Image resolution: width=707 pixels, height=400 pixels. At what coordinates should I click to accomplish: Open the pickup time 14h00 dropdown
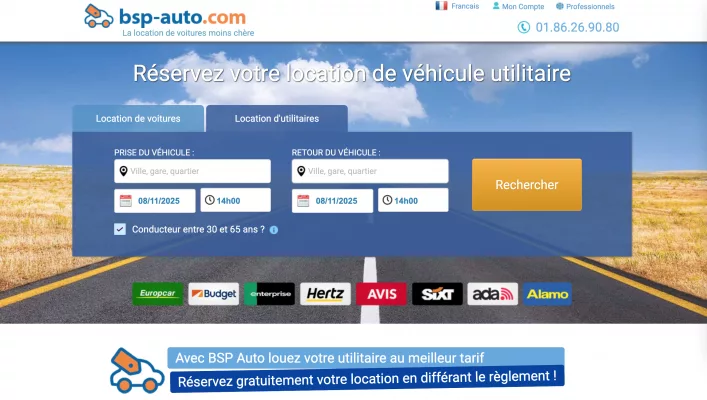click(x=236, y=200)
